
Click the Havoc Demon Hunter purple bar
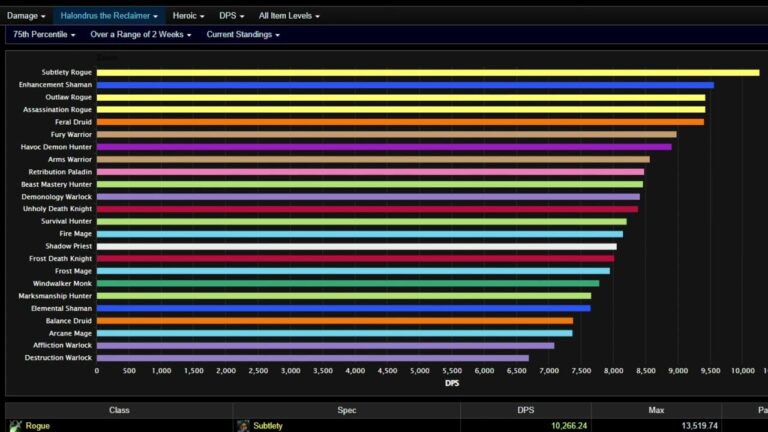tap(384, 147)
